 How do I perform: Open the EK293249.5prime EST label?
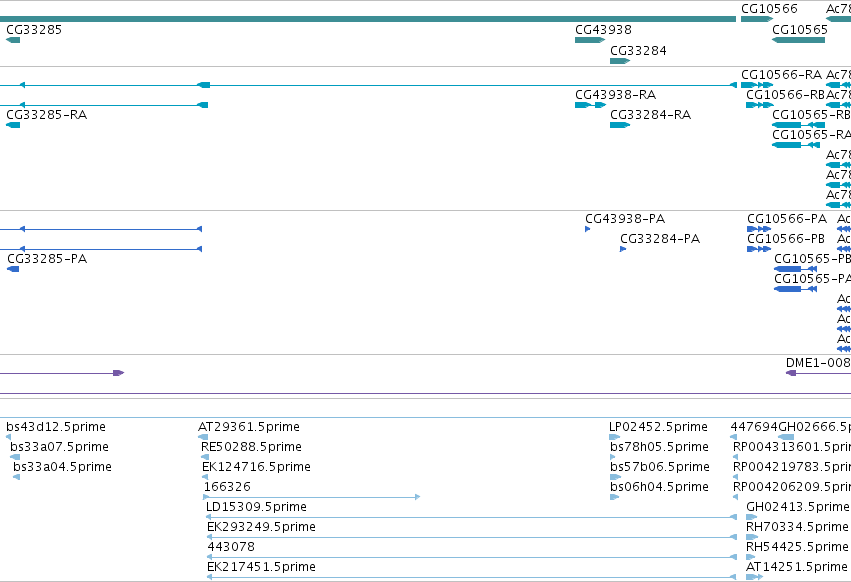tap(261, 527)
